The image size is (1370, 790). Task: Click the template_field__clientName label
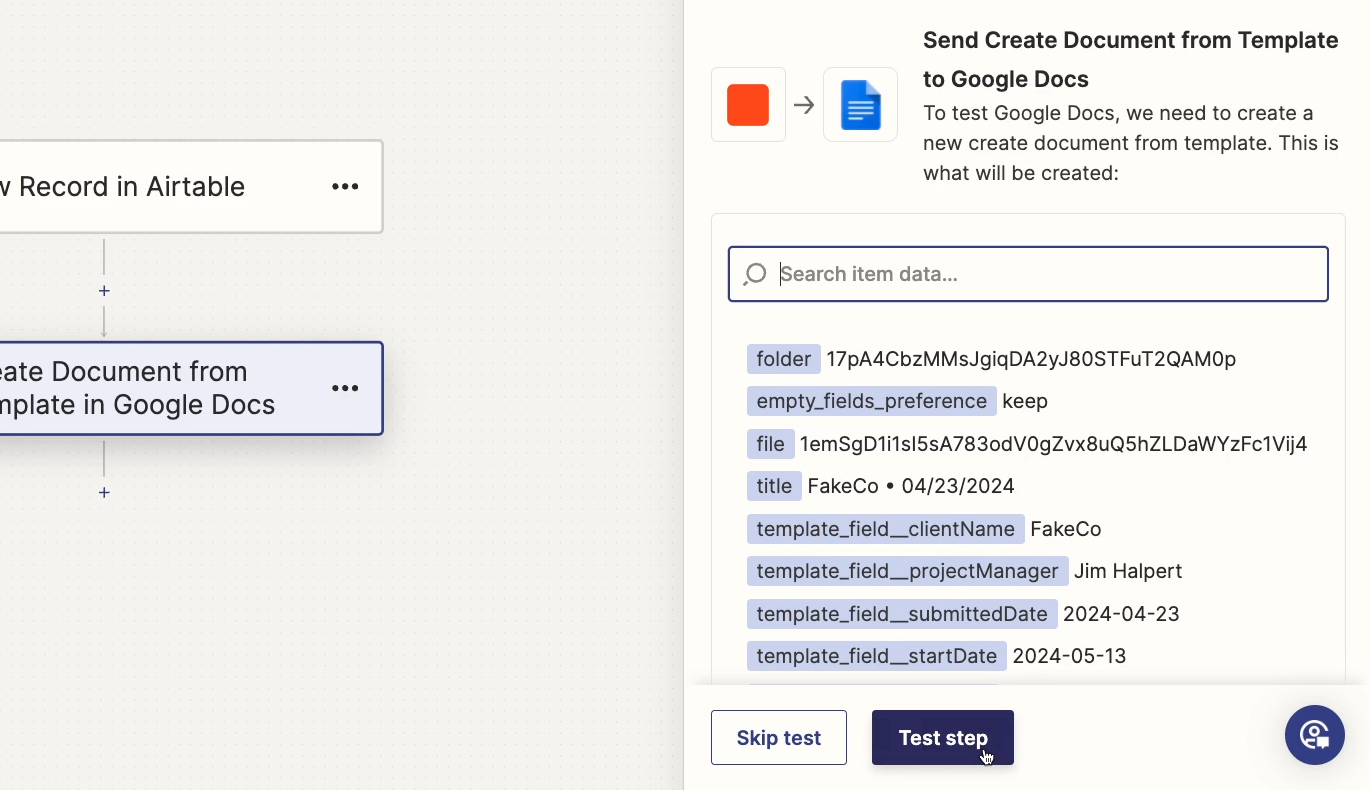(886, 529)
